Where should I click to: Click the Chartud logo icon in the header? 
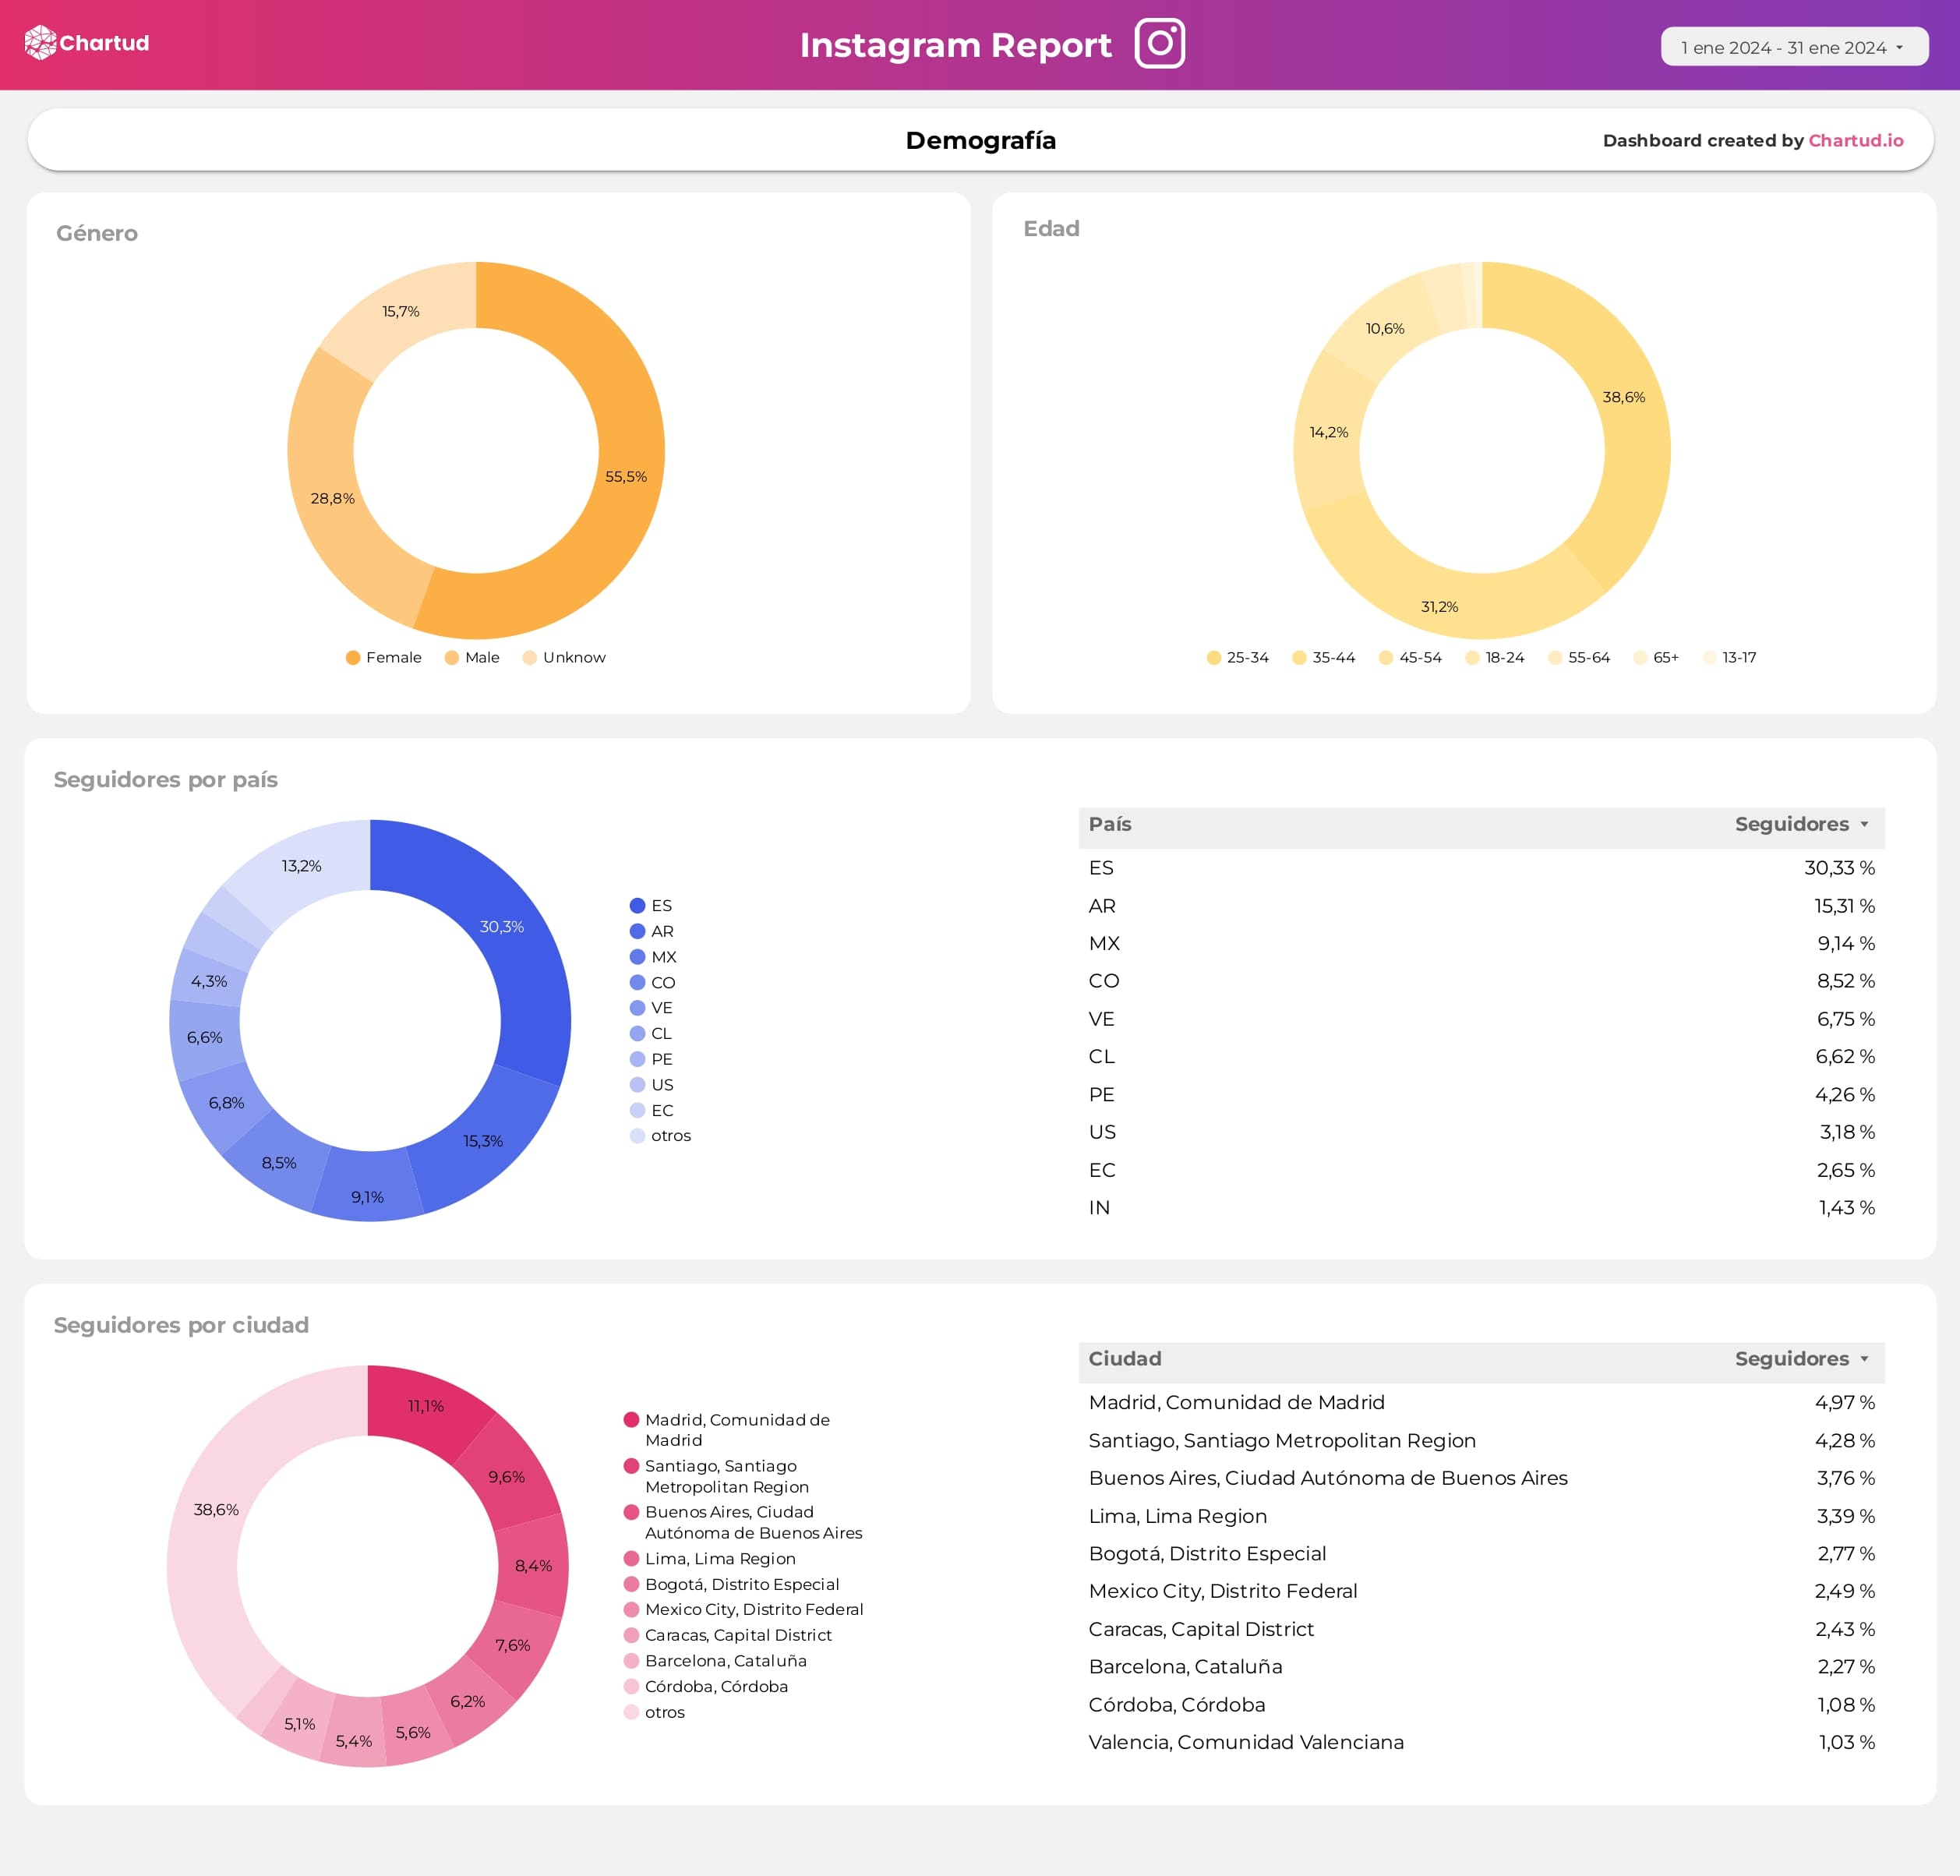40,42
